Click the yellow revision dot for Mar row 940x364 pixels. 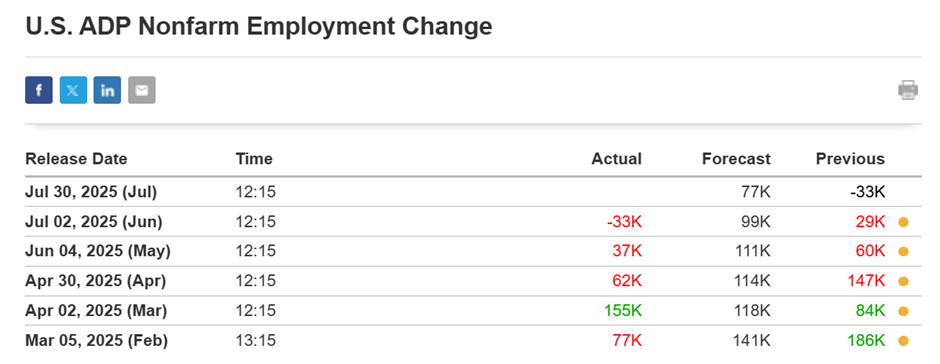903,311
